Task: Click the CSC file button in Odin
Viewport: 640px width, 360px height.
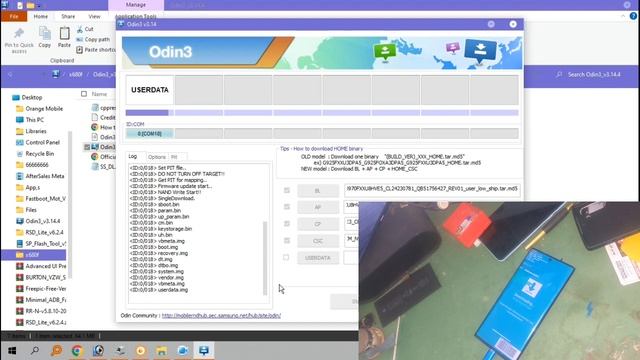Action: pyautogui.click(x=318, y=241)
